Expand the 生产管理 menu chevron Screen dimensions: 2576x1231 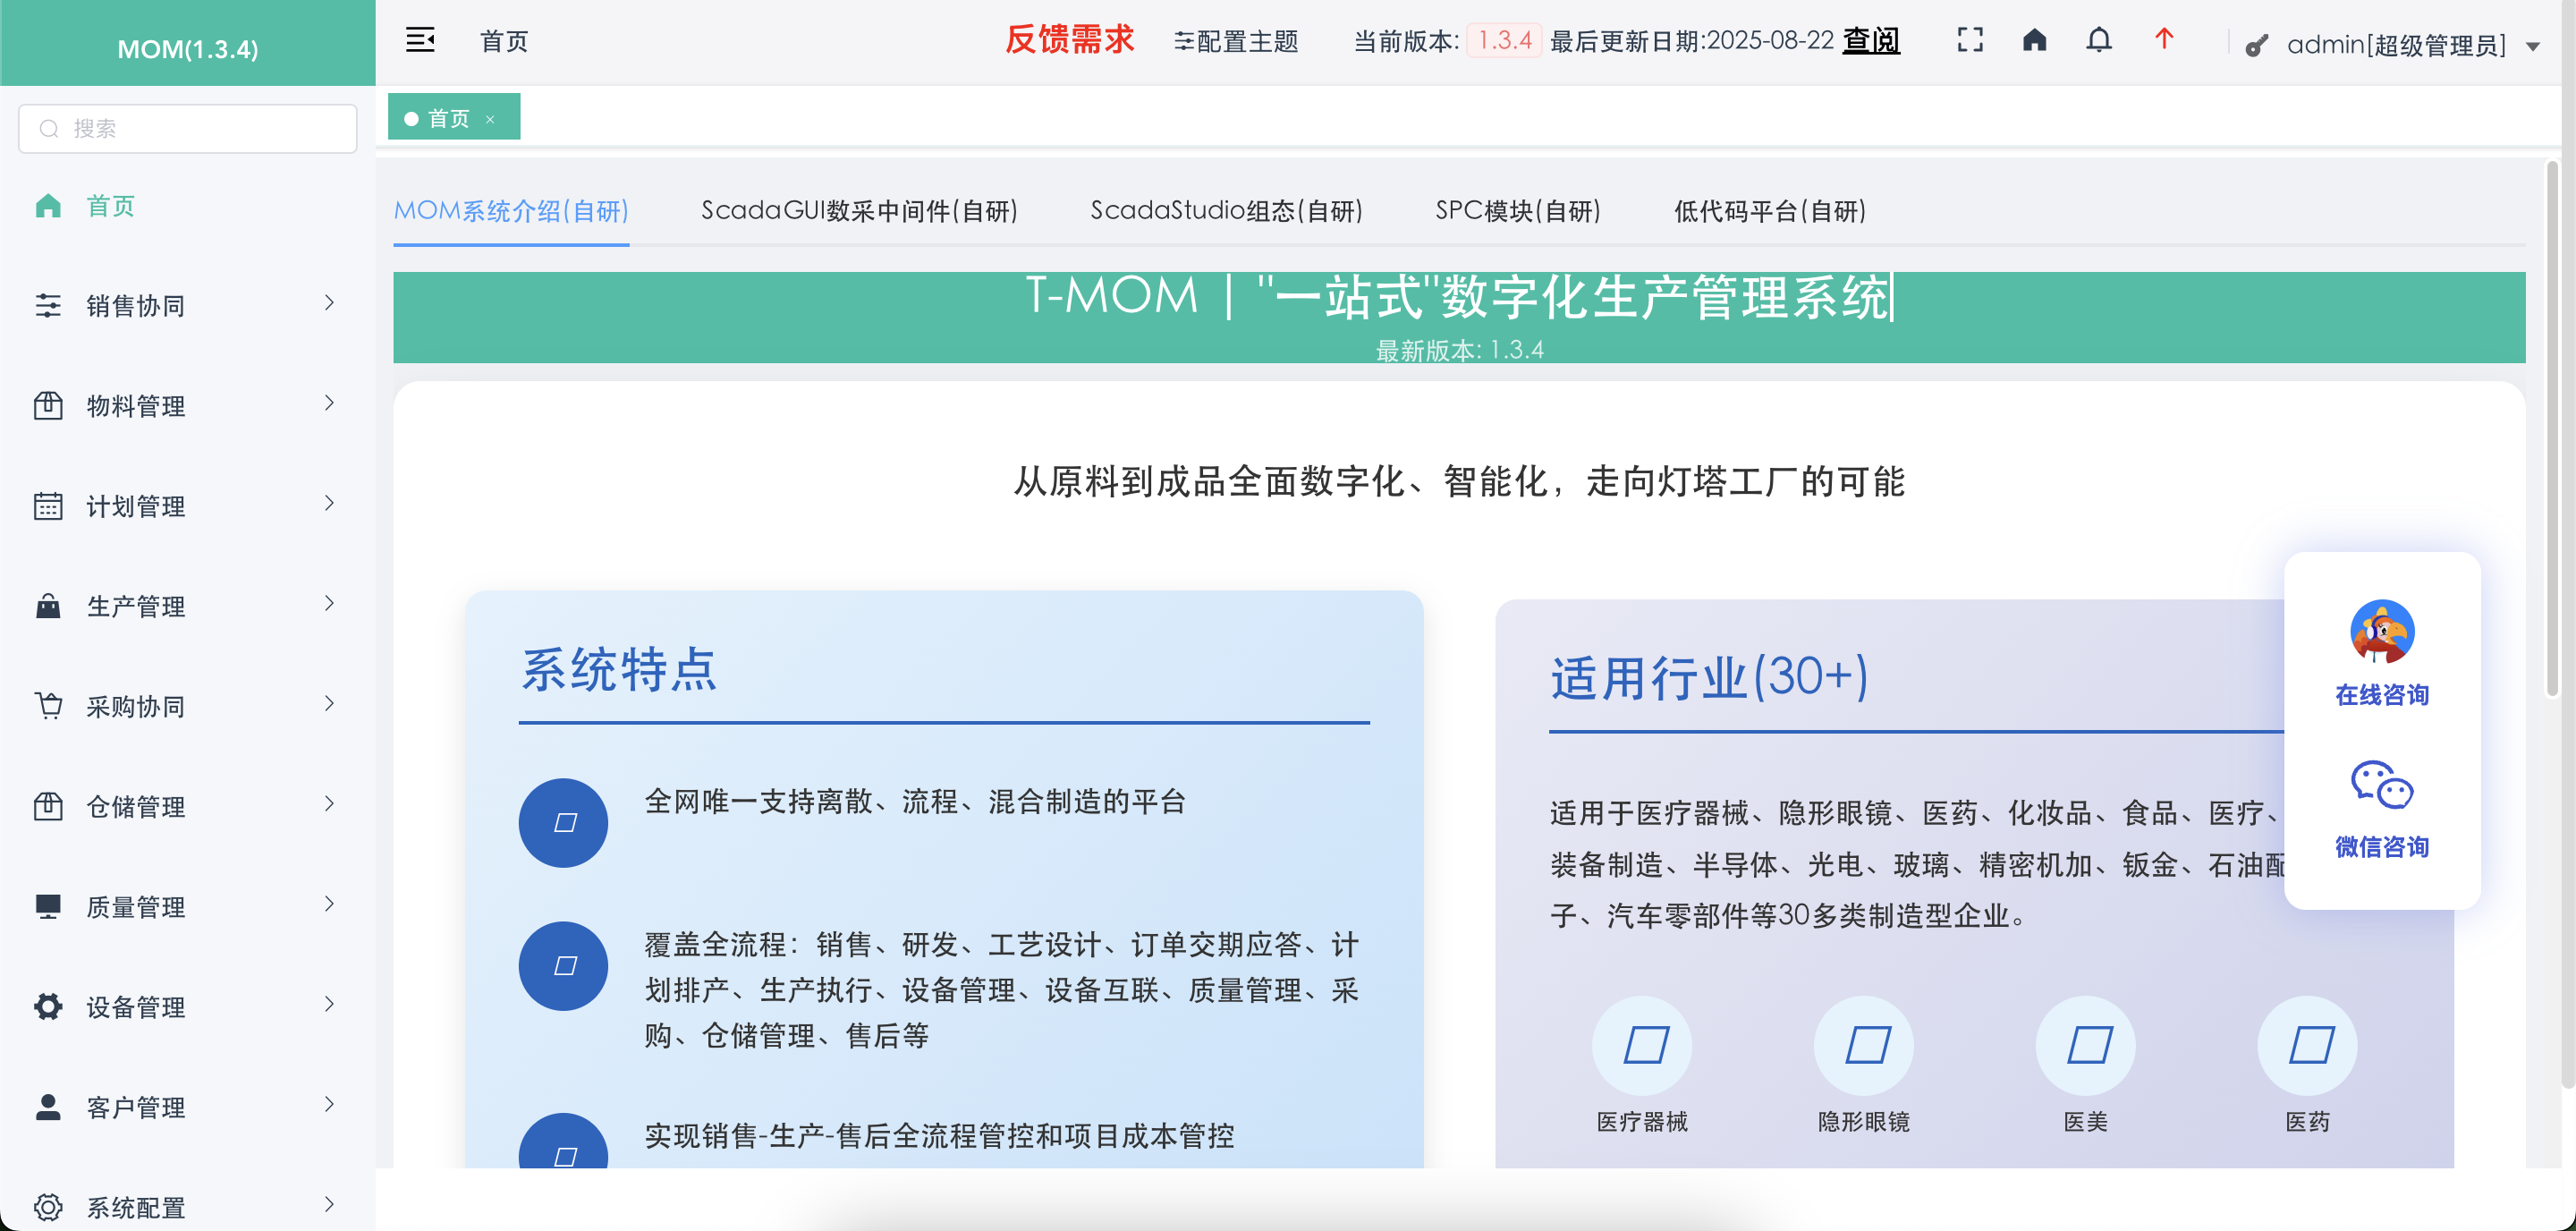pyautogui.click(x=329, y=603)
